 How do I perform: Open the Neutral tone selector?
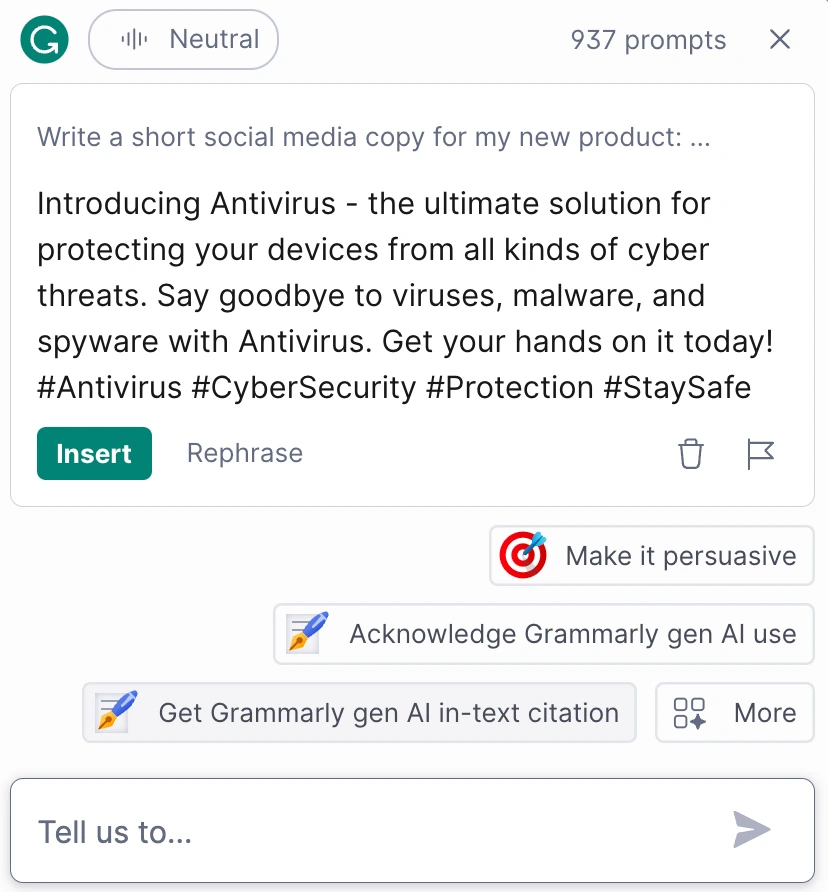(183, 39)
